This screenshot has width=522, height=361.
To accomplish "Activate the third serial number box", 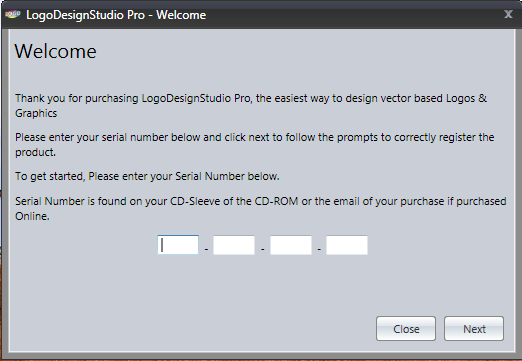I will tap(291, 245).
